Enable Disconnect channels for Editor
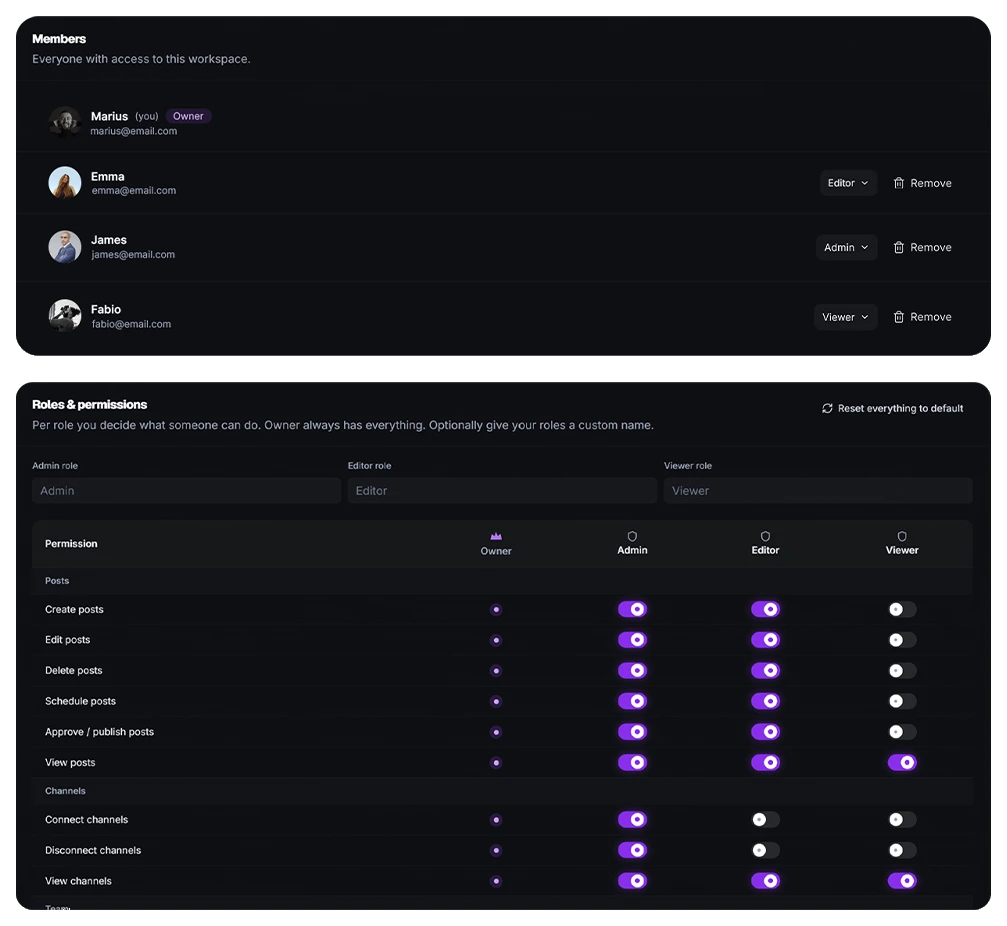The image size is (1007, 926). pyautogui.click(x=765, y=850)
